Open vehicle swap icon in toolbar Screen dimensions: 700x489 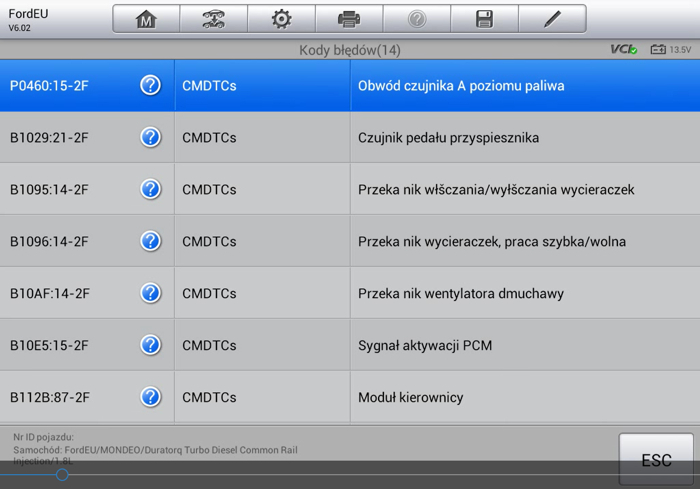213,19
